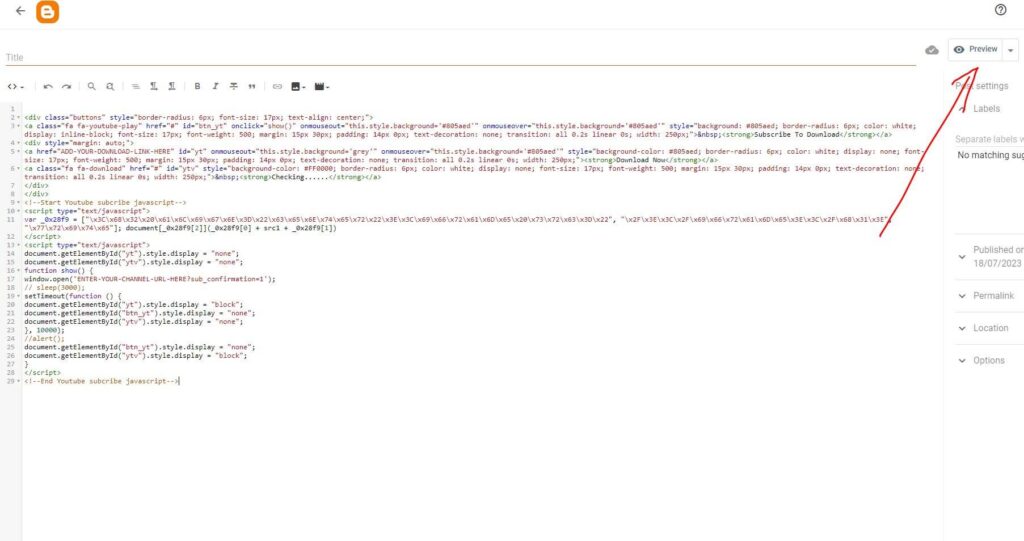
Task: Open the find and replace tool
Action: 110,86
